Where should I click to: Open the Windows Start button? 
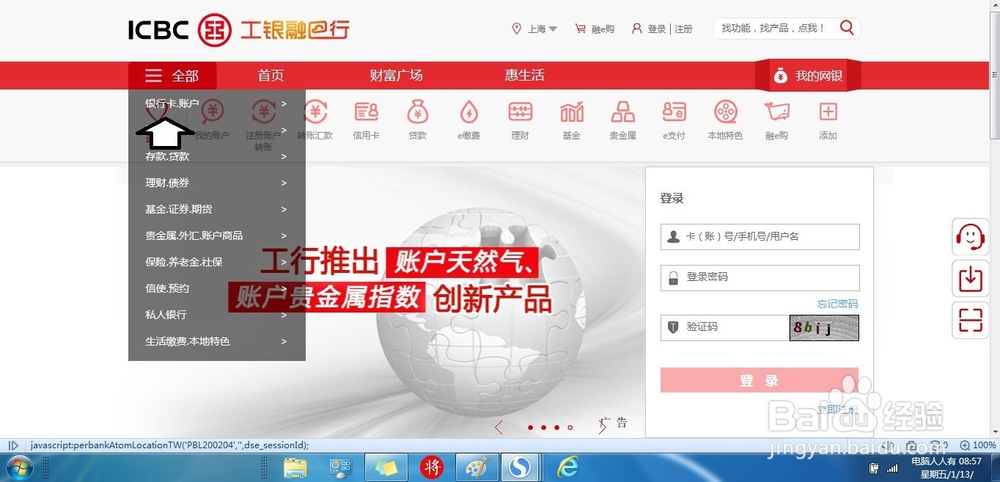coord(20,467)
